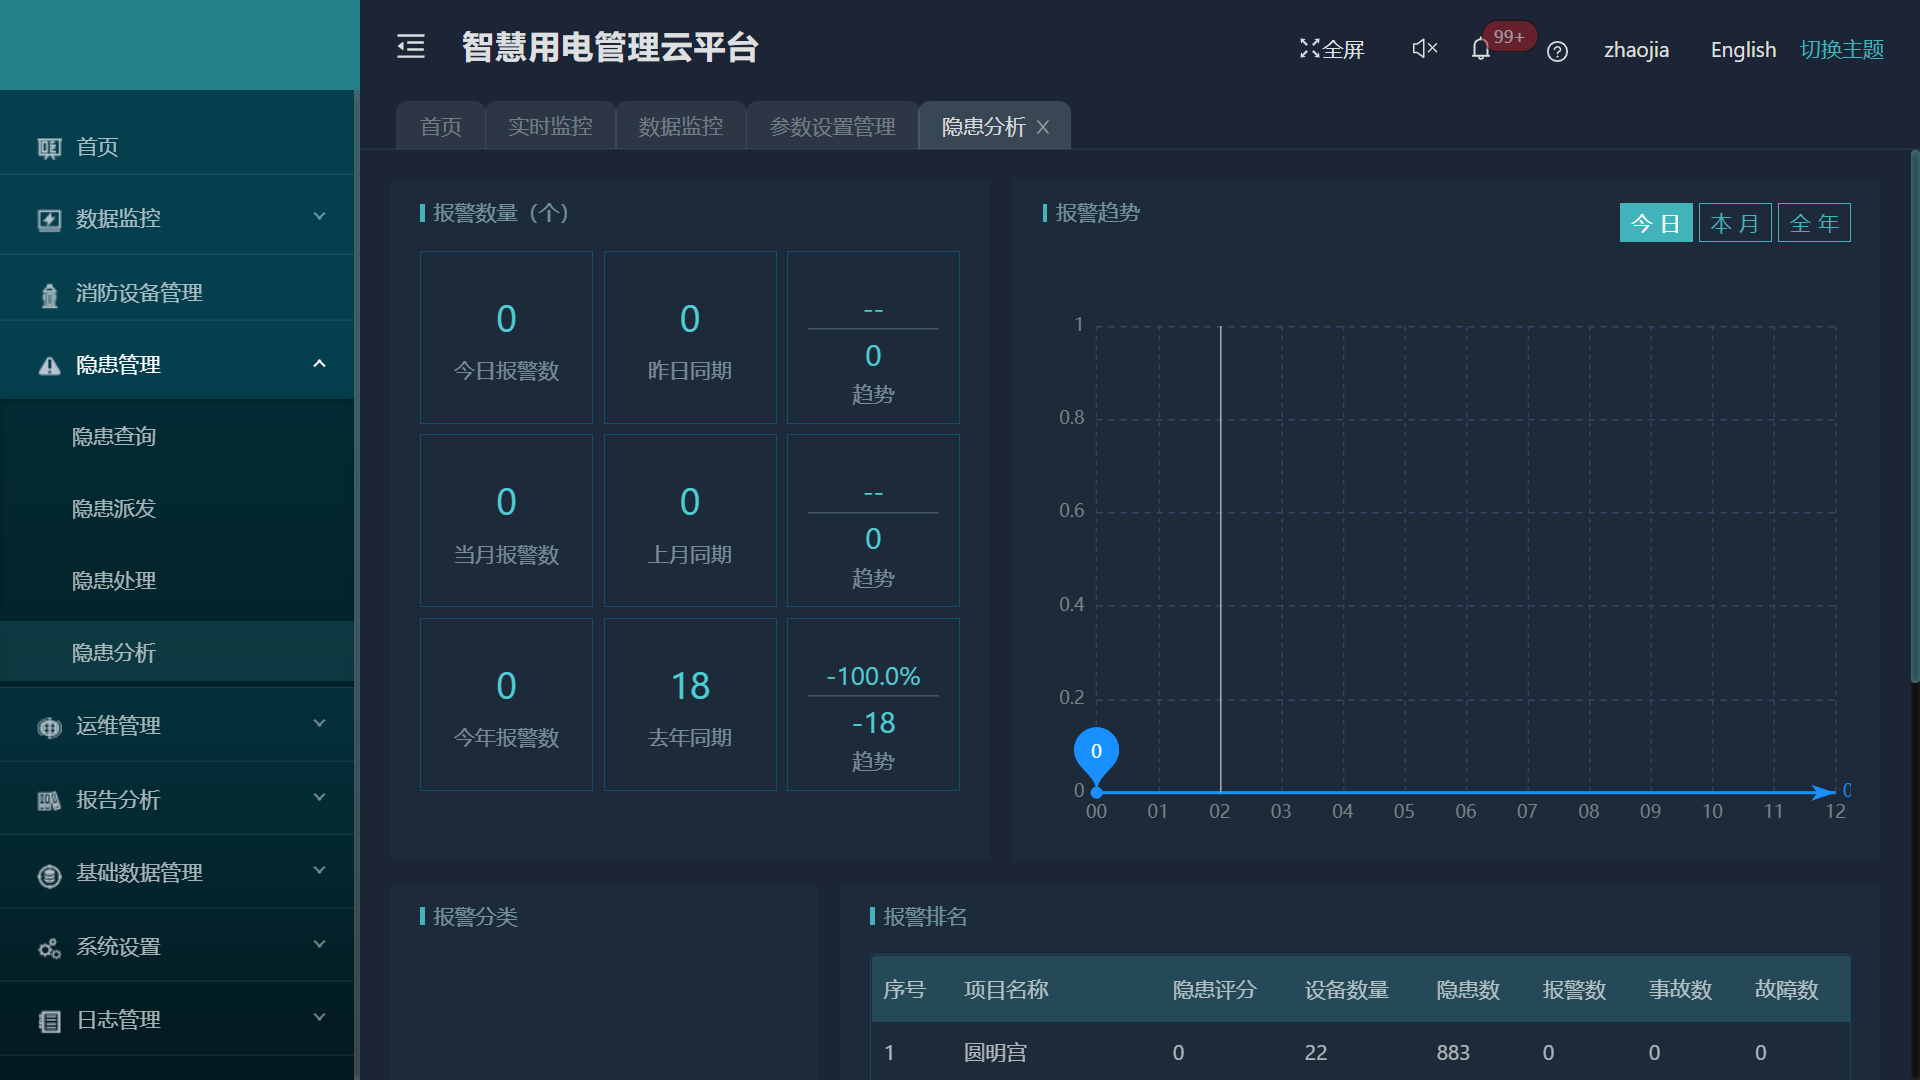
Task: Click the 消防设备管理 fire hydrant icon
Action: tap(49, 294)
